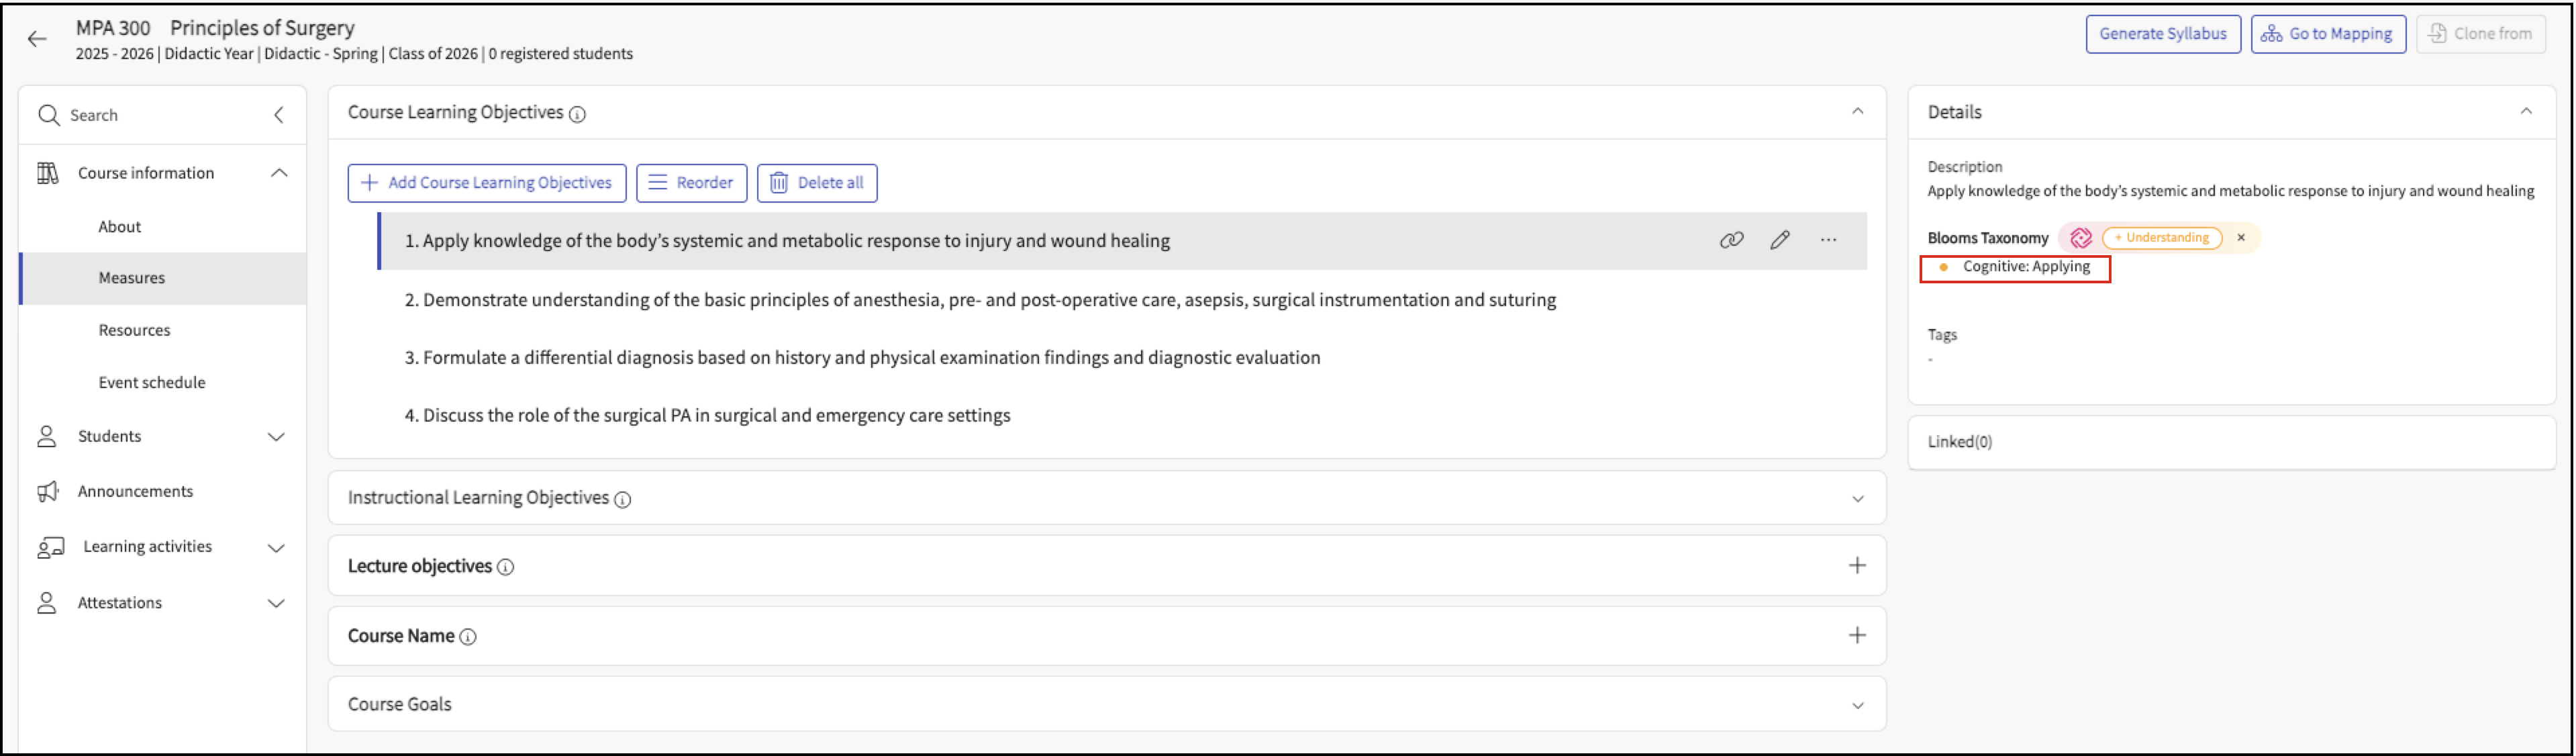Accept the Understanding taxonomy suggestion tag
Image resolution: width=2576 pixels, height=756 pixels.
point(2162,238)
